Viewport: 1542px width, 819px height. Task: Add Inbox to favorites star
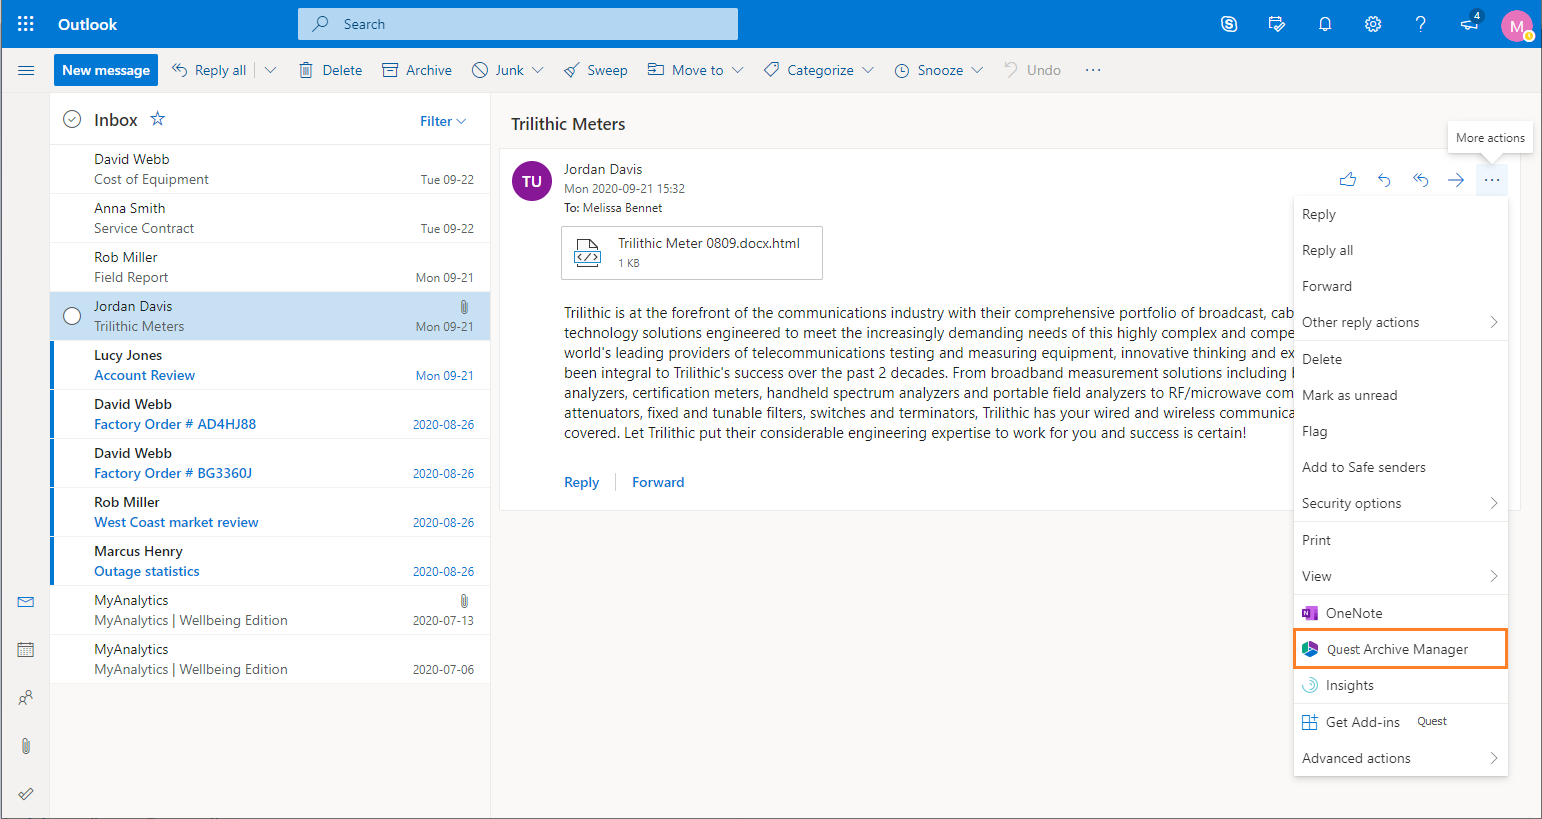click(x=157, y=119)
